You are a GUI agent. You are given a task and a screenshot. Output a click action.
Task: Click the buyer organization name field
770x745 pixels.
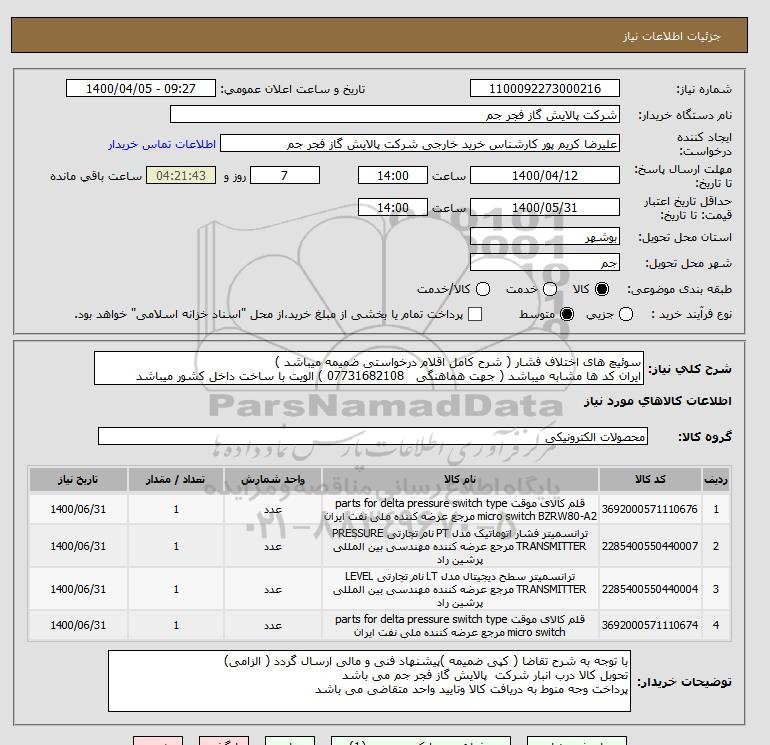394,114
